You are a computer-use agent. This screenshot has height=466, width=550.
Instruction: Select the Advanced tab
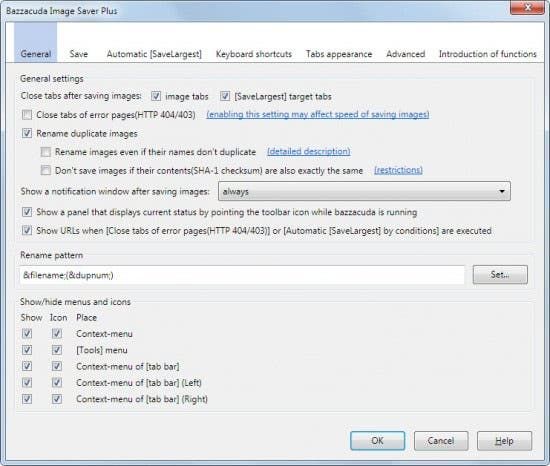(405, 54)
